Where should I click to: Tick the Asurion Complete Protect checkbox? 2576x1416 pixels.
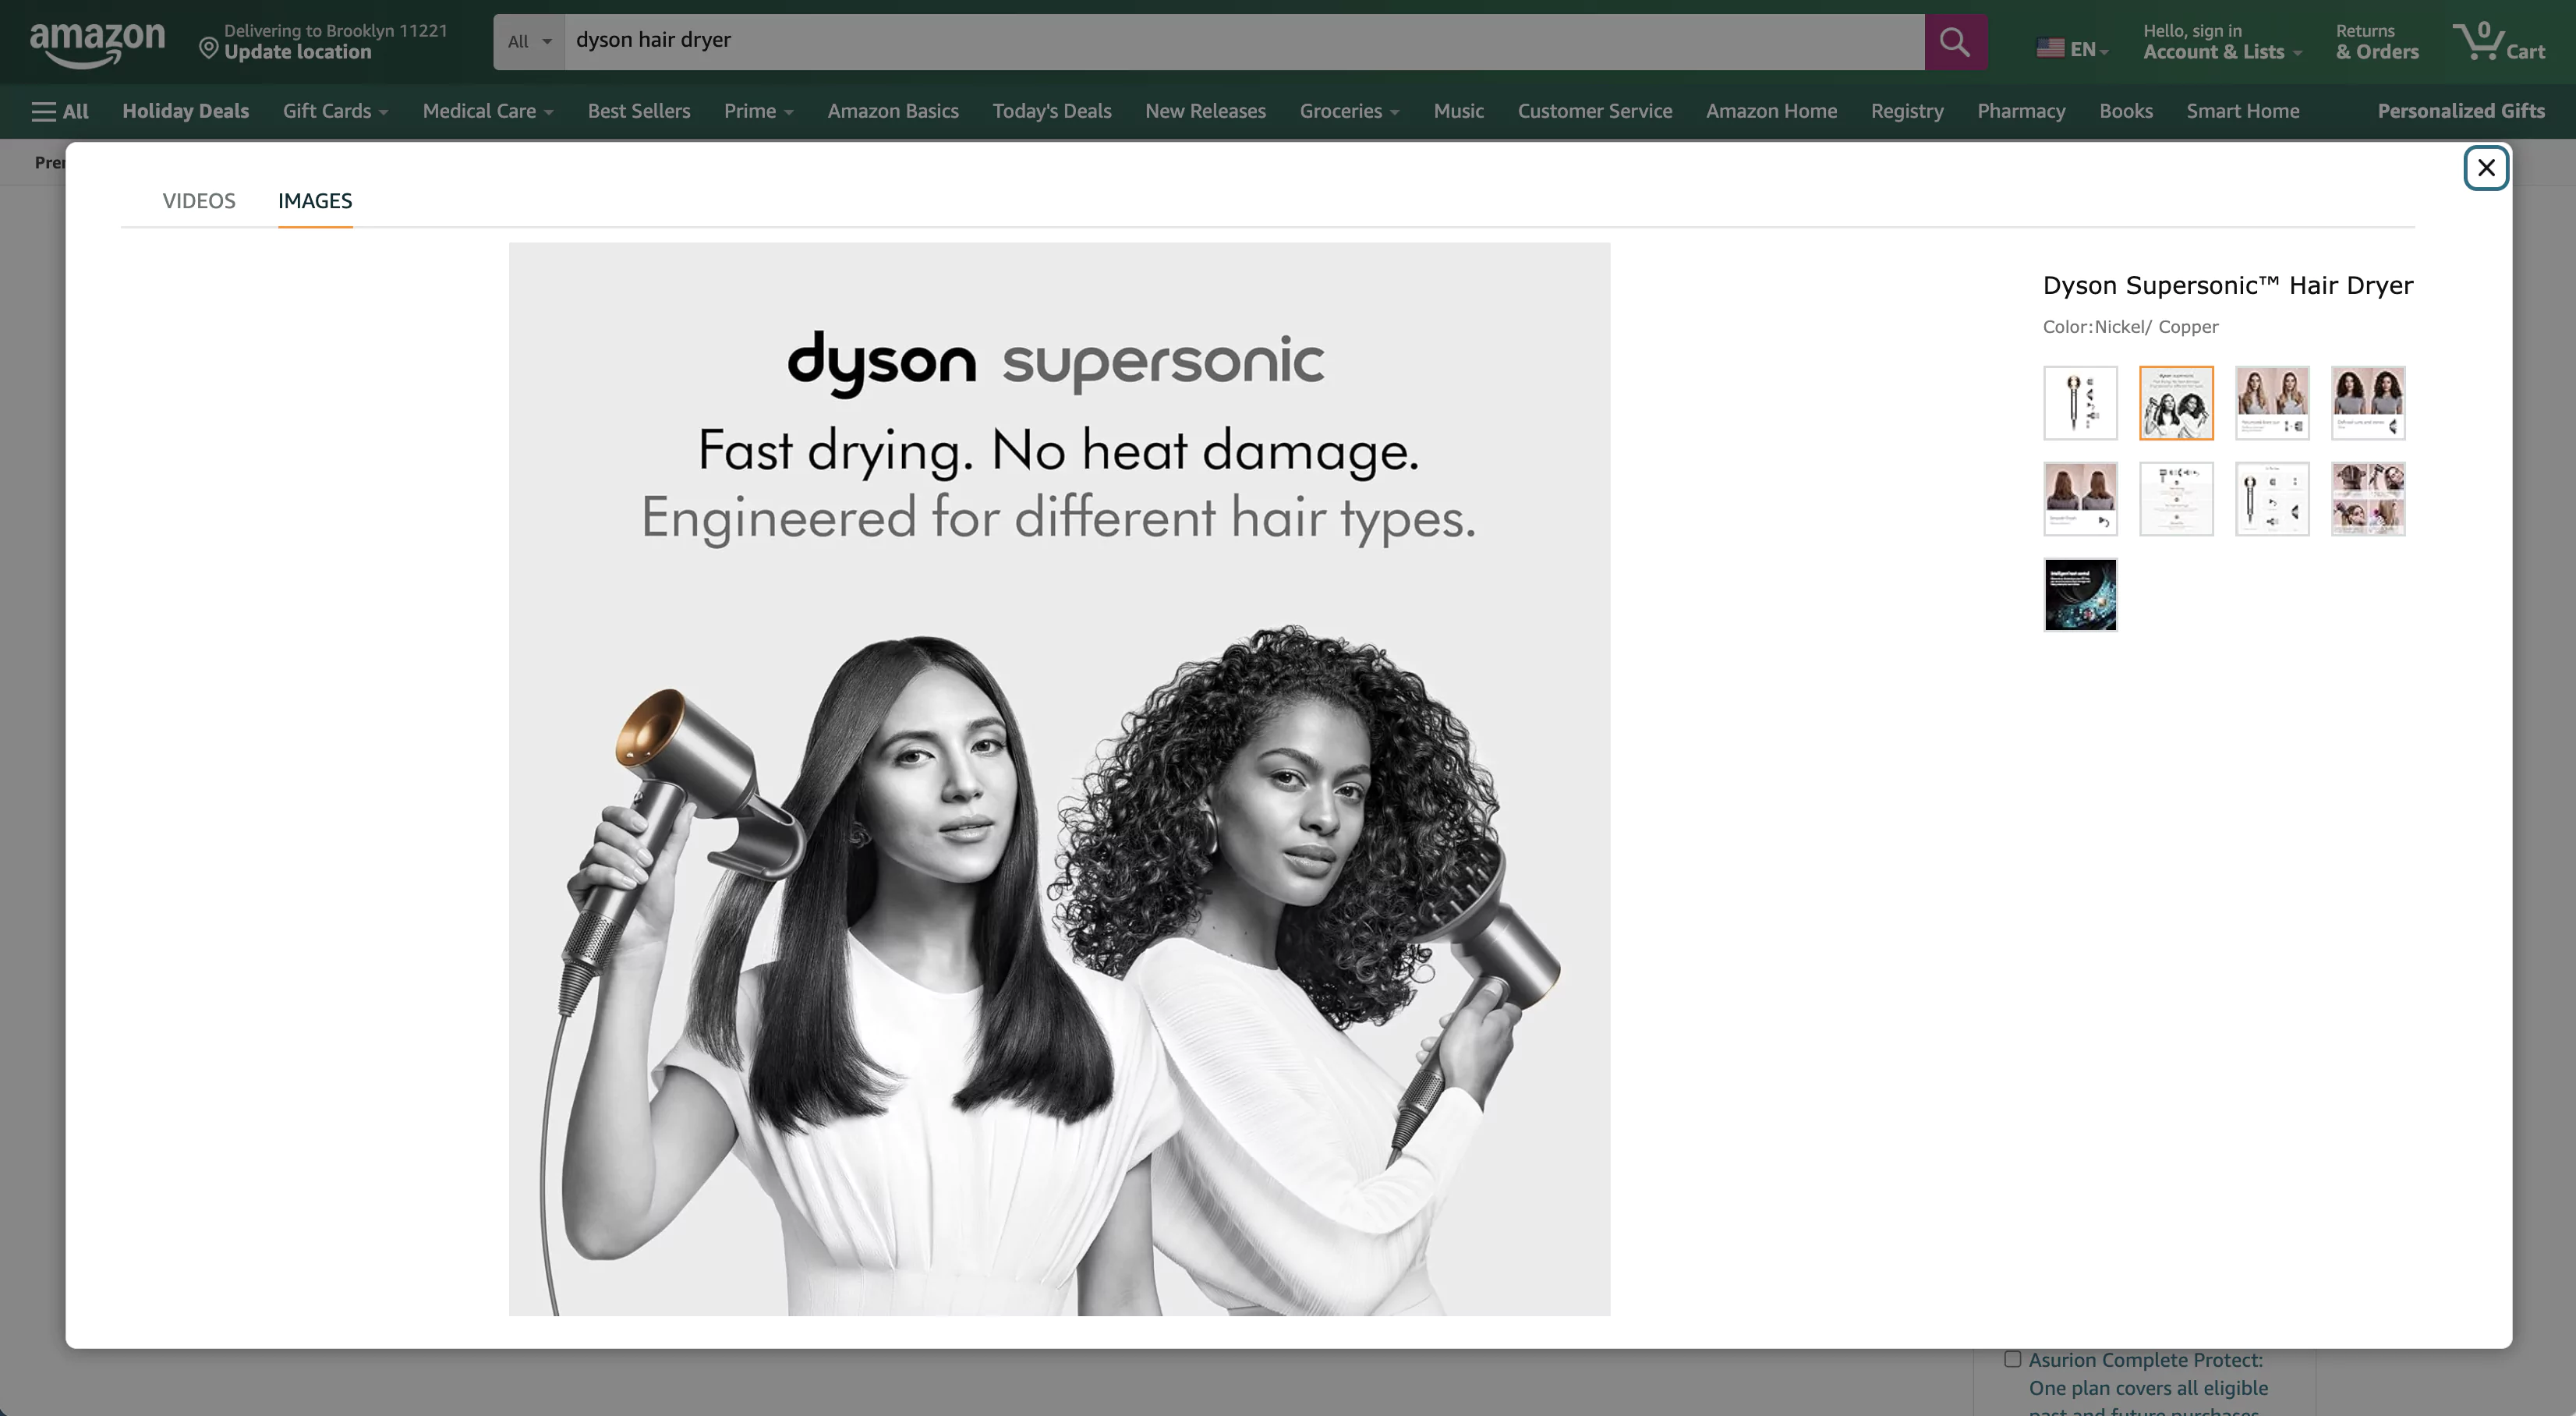tap(2012, 1359)
